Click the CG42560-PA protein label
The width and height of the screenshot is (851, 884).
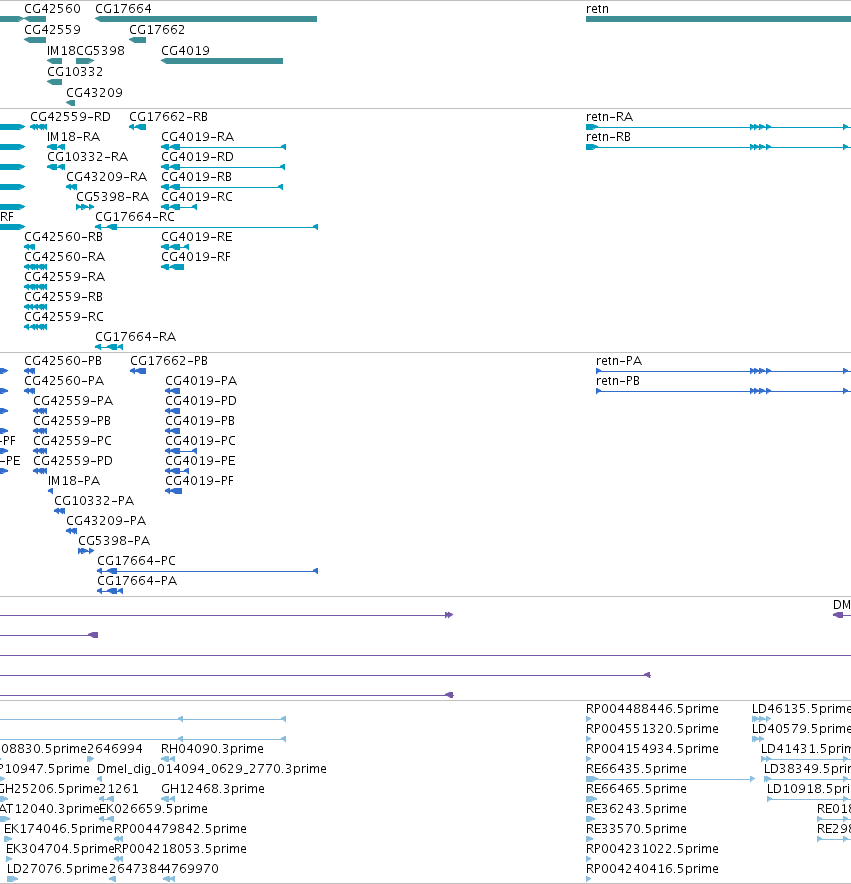pos(64,381)
